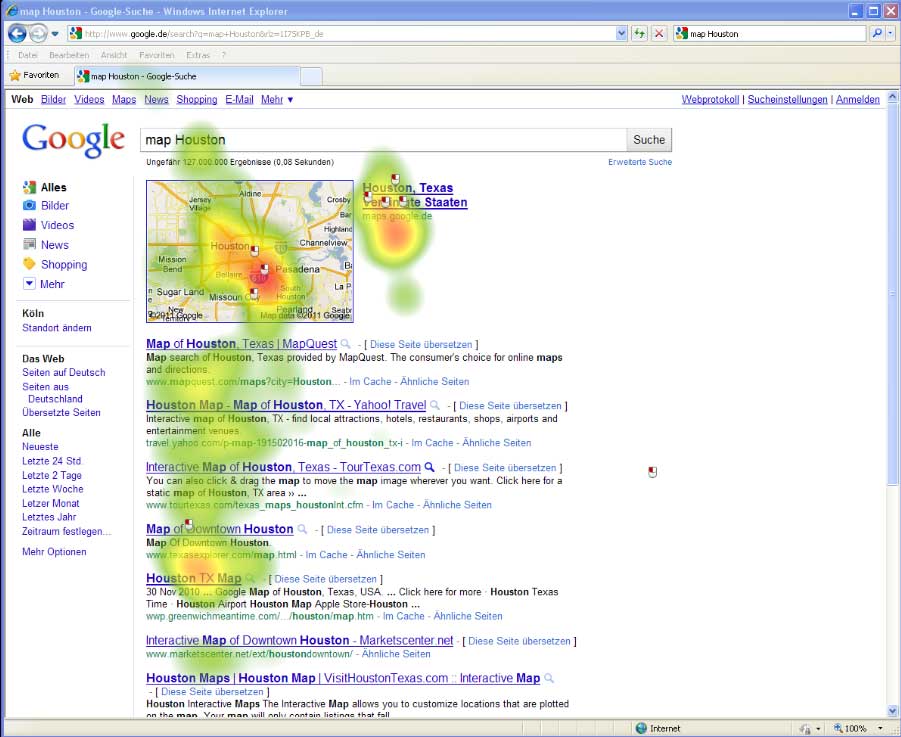Filter results by Letzte Woche
This screenshot has width=901, height=737.
(x=53, y=489)
